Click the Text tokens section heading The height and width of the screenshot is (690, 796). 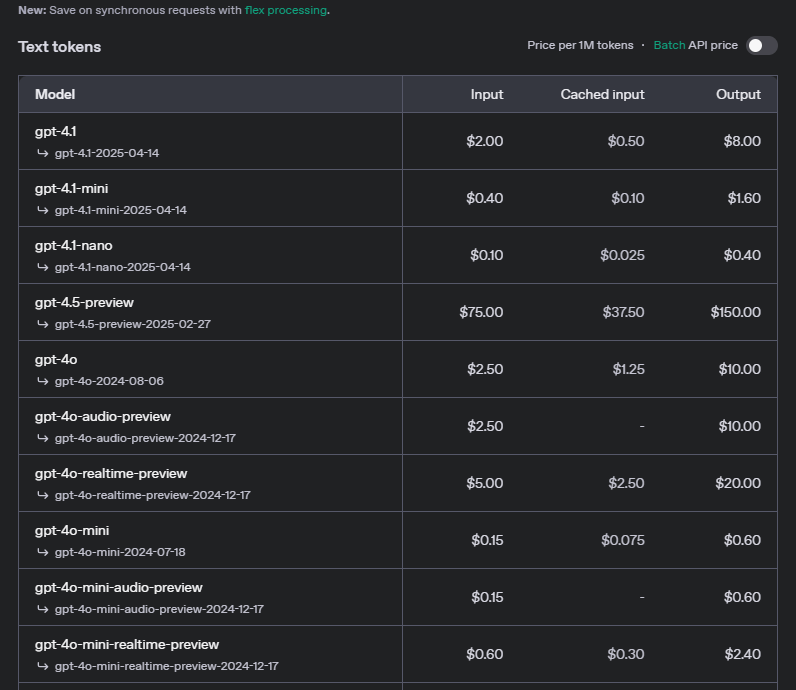click(x=59, y=47)
